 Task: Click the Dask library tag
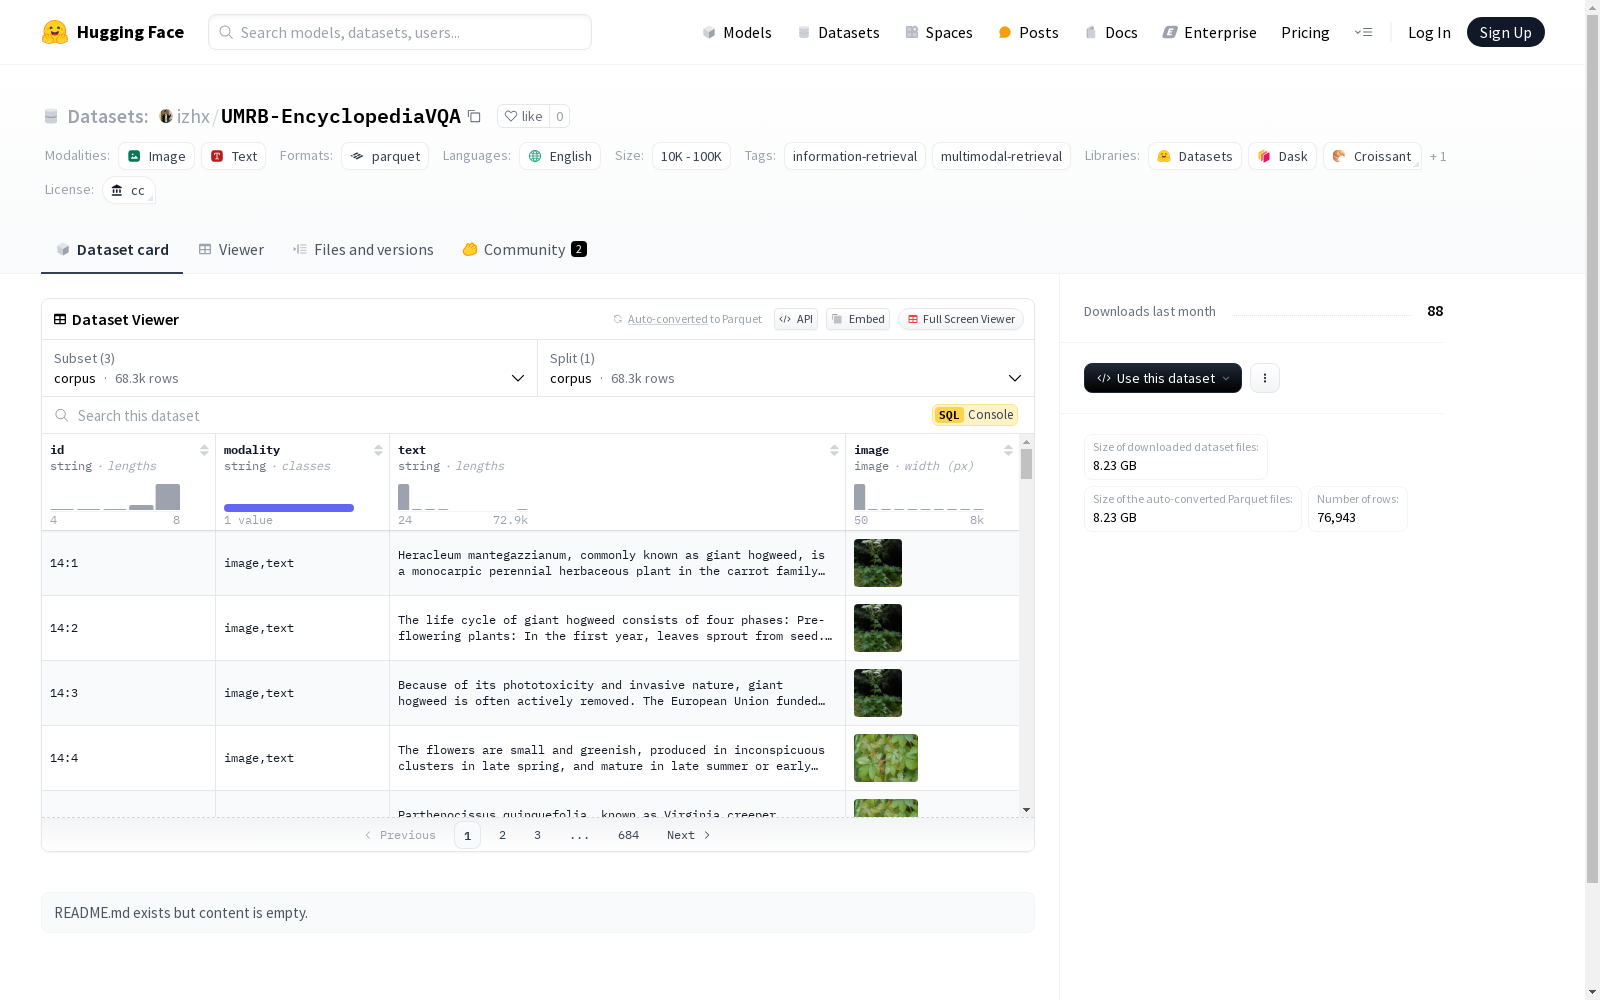point(1282,156)
